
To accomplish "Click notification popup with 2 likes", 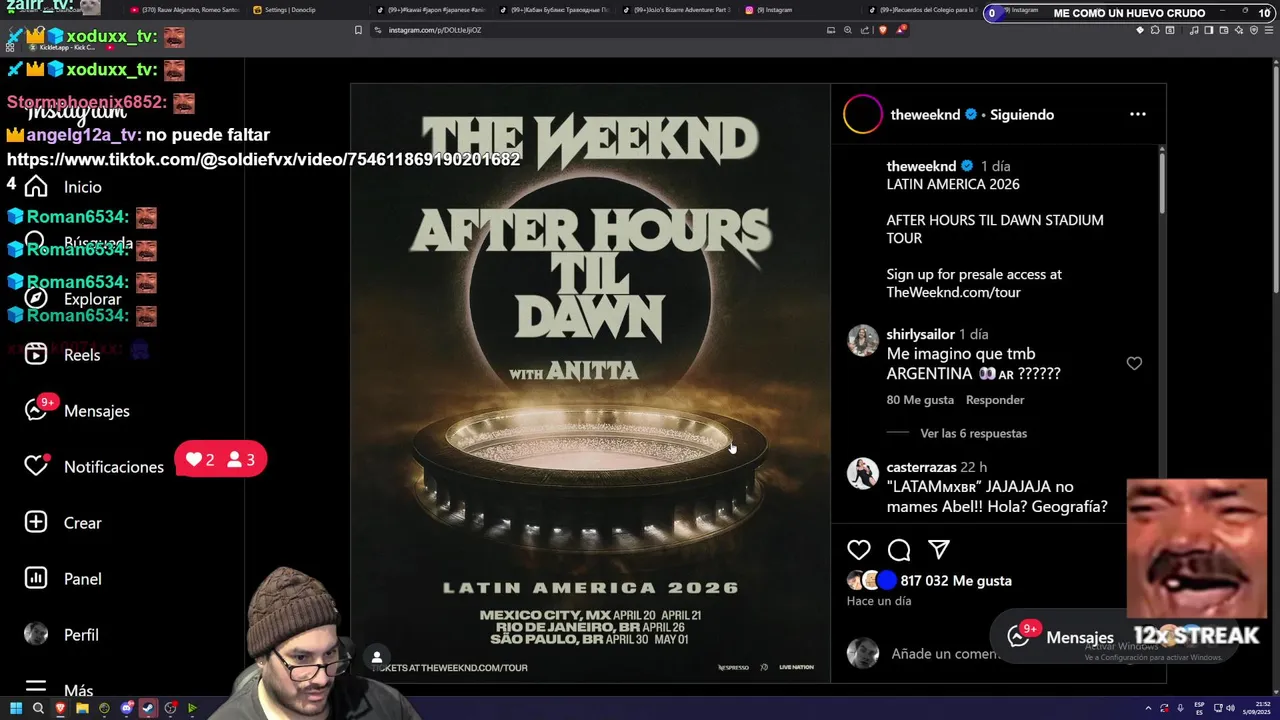I will (221, 460).
